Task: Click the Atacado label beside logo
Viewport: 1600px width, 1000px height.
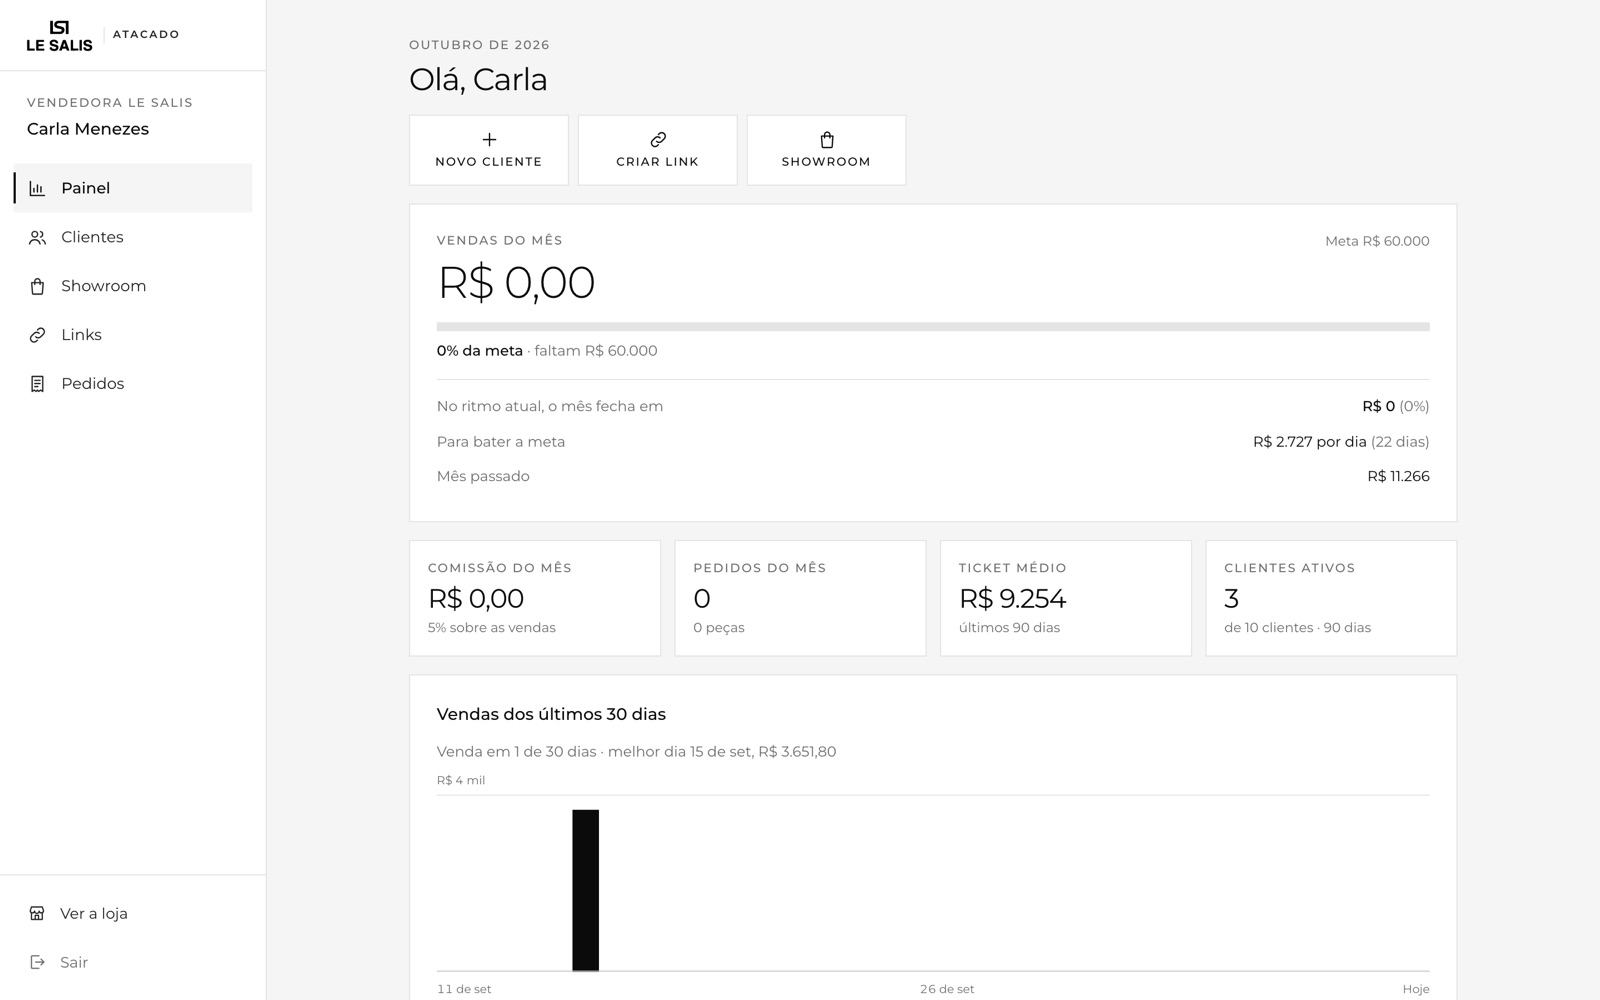Action: [146, 34]
